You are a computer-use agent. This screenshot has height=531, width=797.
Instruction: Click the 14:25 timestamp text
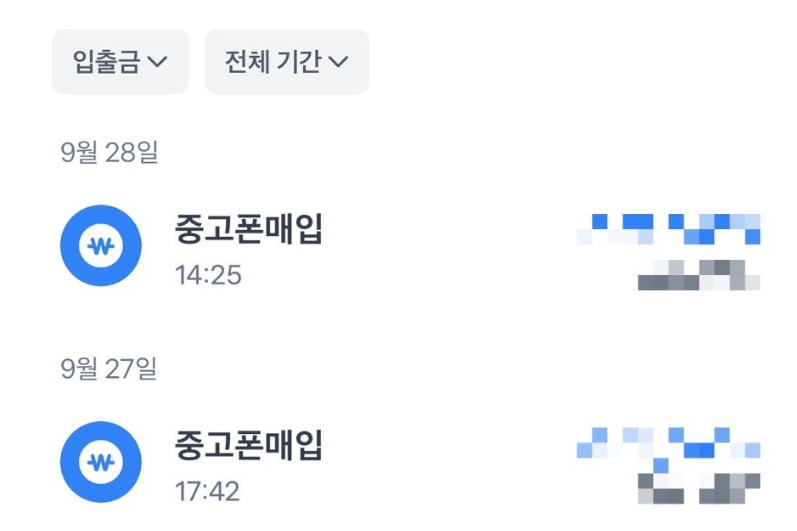[x=208, y=275]
